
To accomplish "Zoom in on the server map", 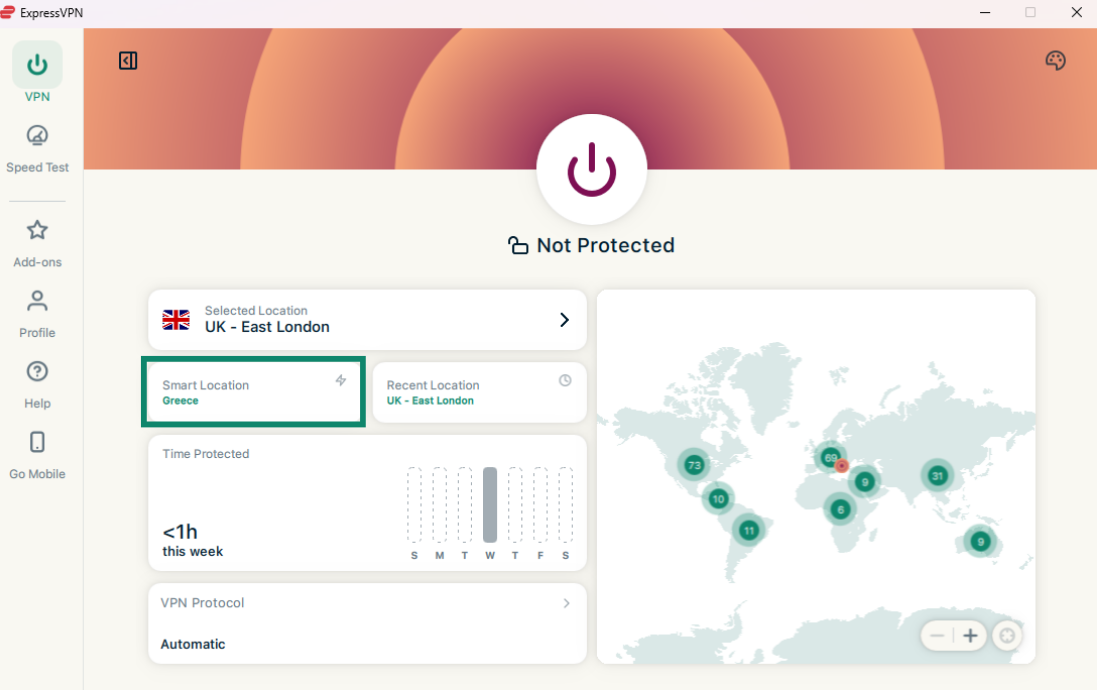I will click(x=970, y=636).
